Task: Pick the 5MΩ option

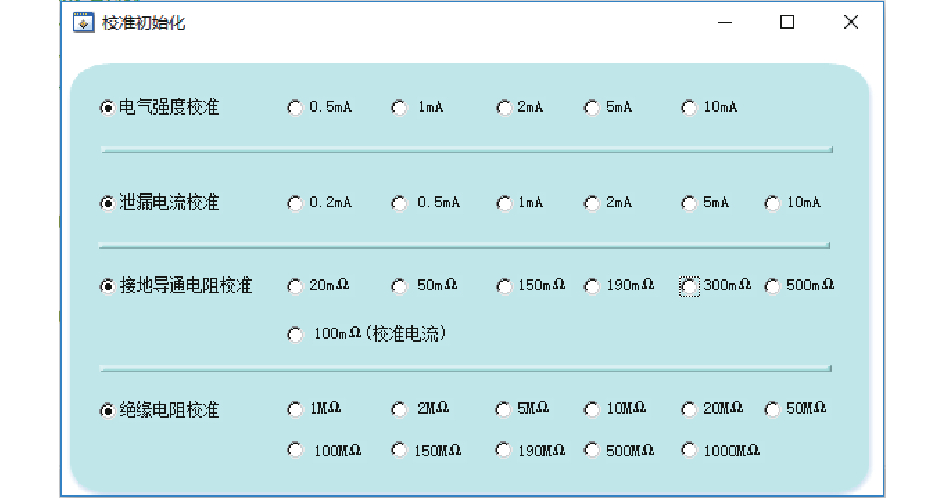Action: tap(504, 409)
